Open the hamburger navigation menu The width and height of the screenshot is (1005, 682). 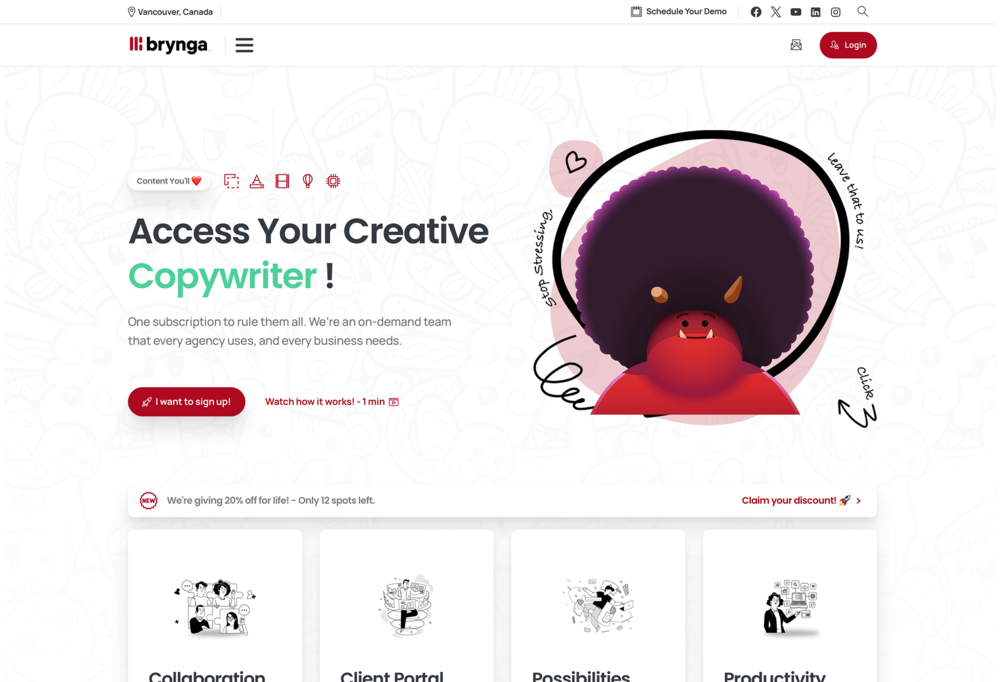[x=244, y=45]
